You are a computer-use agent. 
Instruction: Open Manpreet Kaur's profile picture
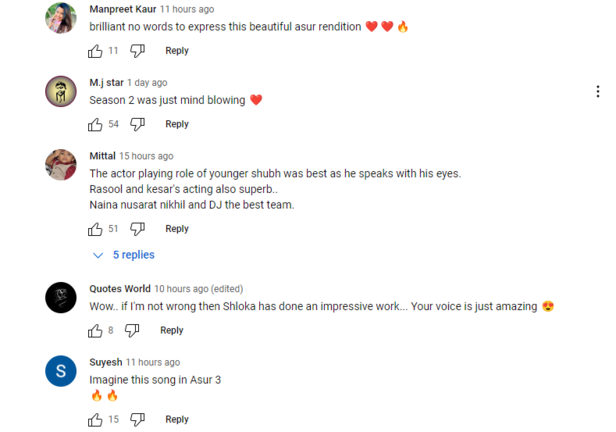tap(61, 18)
